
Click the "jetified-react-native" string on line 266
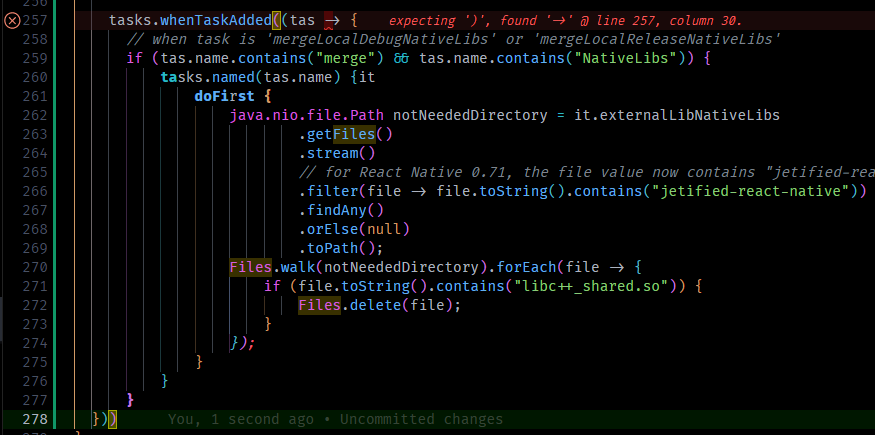pyautogui.click(x=750, y=191)
